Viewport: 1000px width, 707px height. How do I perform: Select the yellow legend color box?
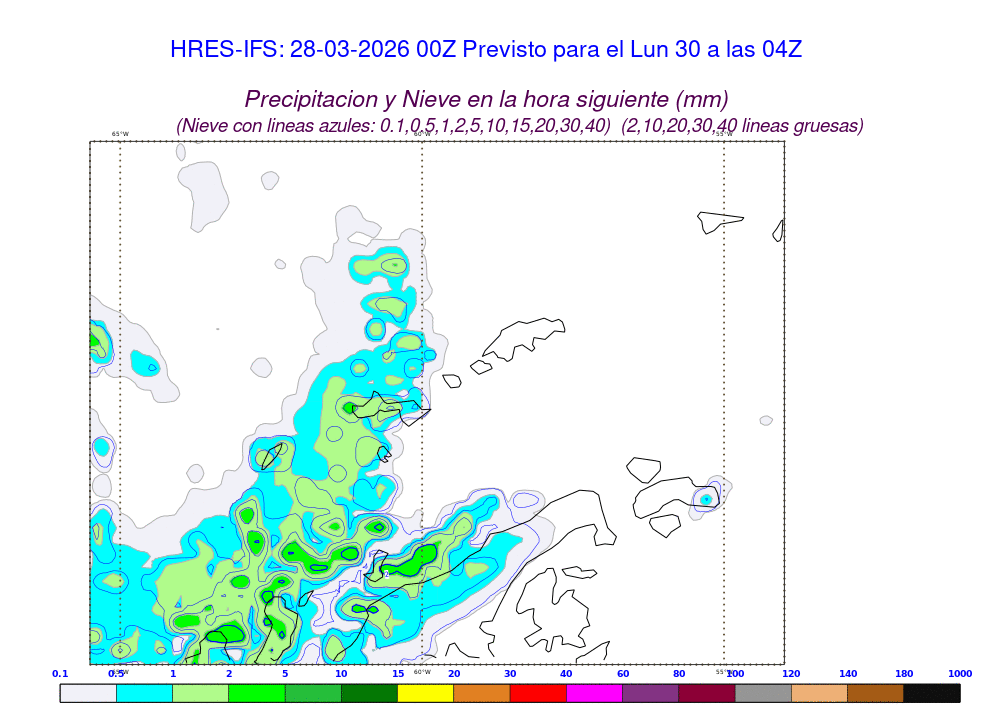tap(425, 692)
